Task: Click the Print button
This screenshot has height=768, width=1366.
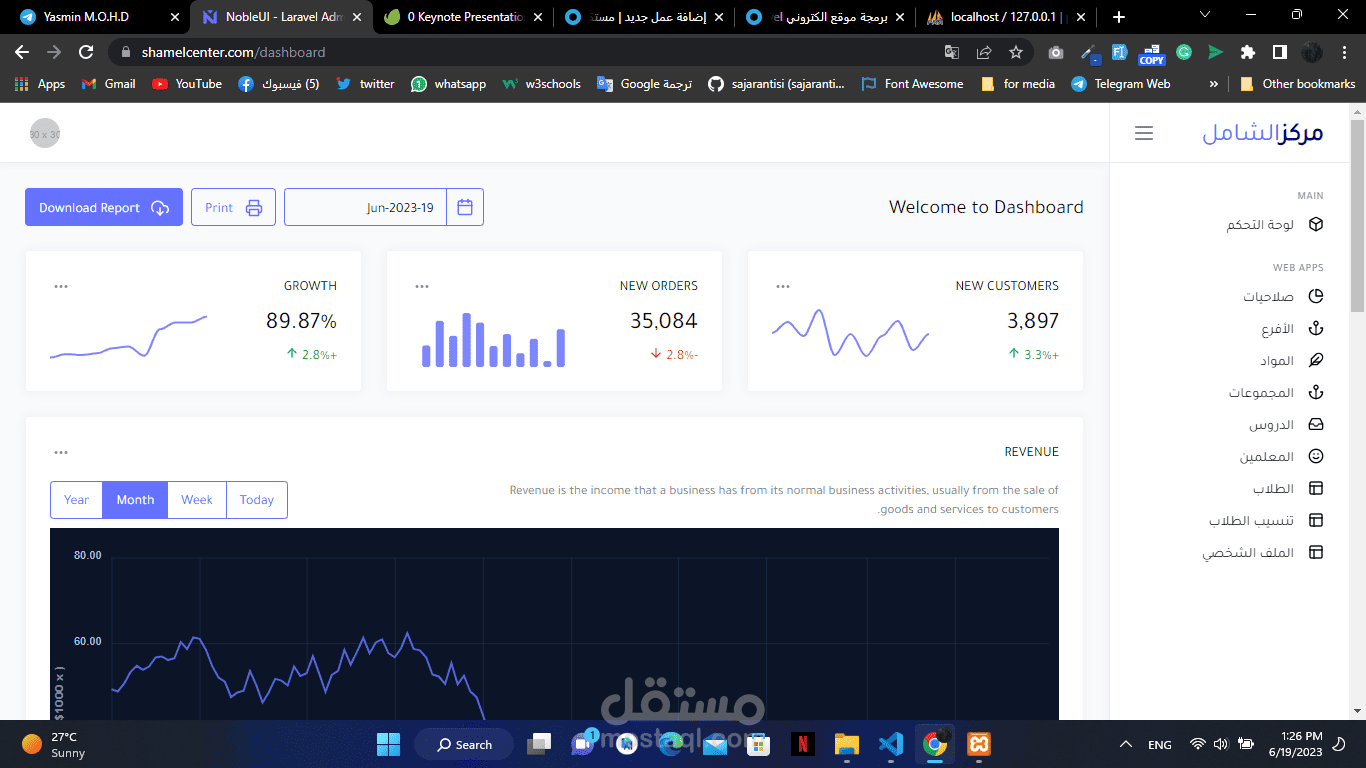Action: coord(233,207)
